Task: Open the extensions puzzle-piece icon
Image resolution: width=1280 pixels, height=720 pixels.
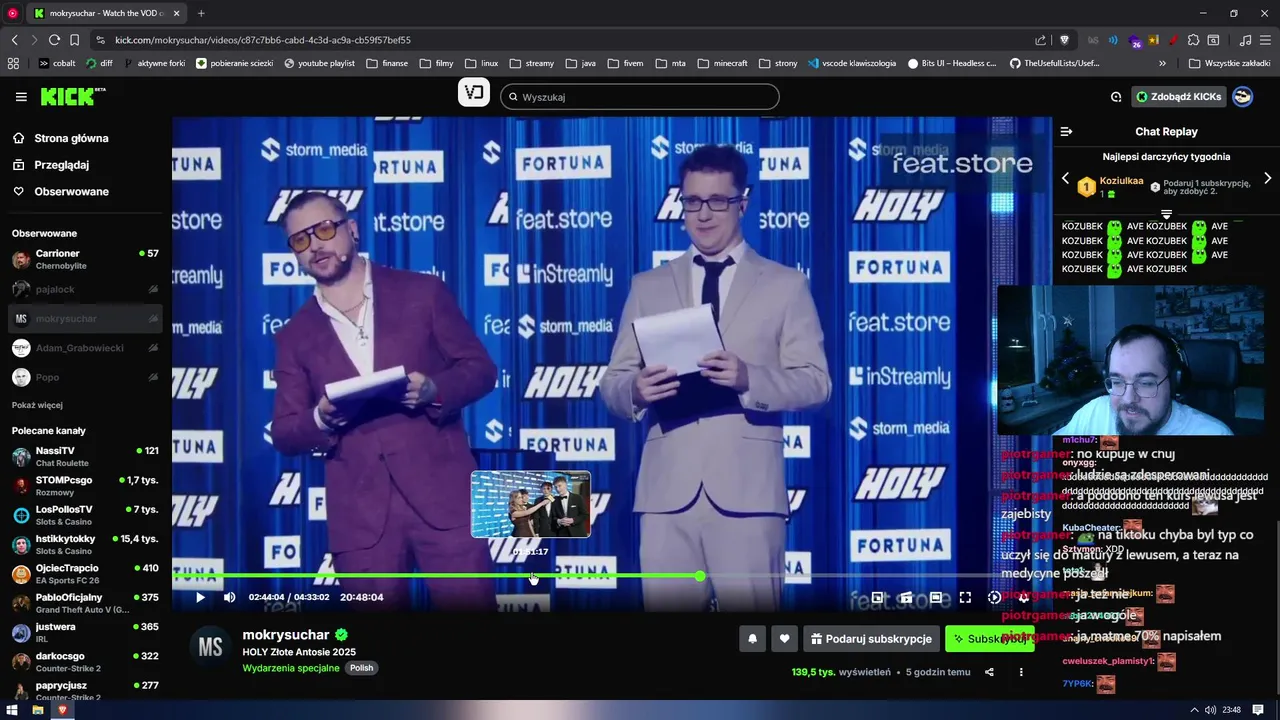Action: point(1194,40)
